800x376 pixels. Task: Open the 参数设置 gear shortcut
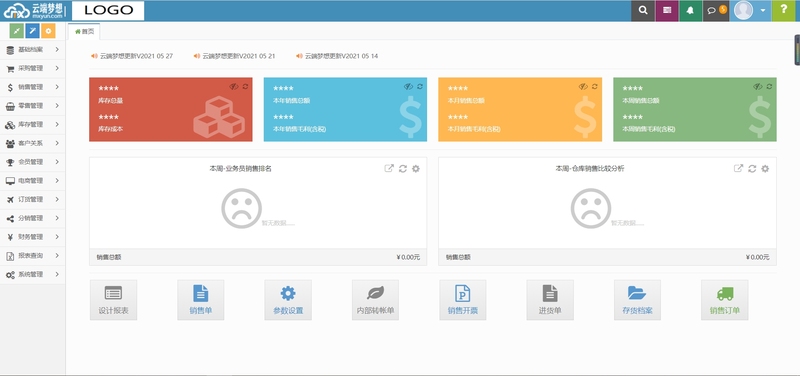pyautogui.click(x=288, y=300)
